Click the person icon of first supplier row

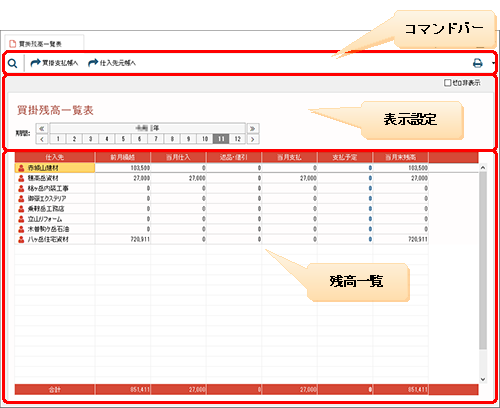[x=21, y=168]
